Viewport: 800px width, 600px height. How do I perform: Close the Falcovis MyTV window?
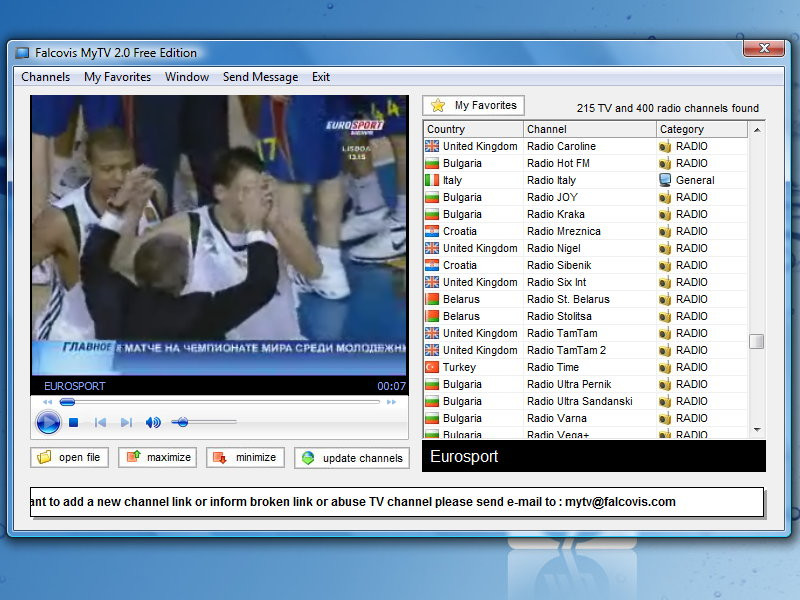(x=764, y=48)
